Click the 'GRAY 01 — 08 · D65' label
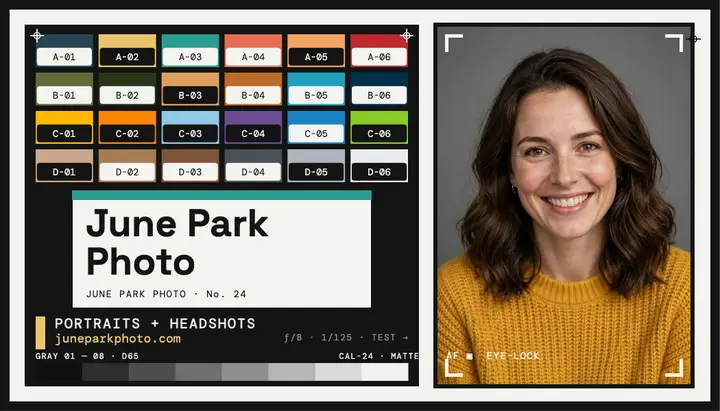The height and width of the screenshot is (411, 720). (x=87, y=356)
